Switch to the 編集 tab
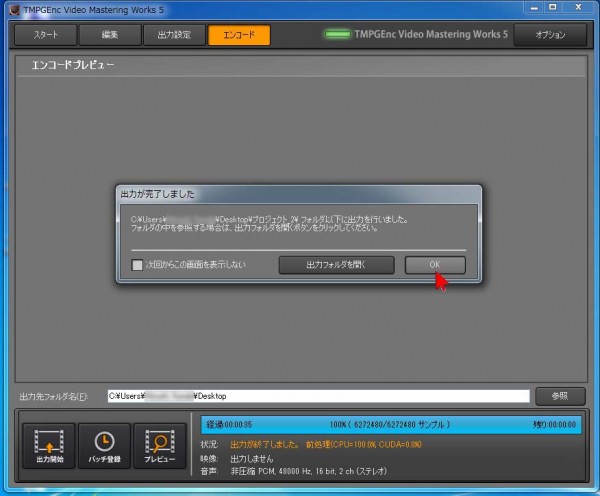Viewport: 600px width, 496px height. [x=110, y=35]
